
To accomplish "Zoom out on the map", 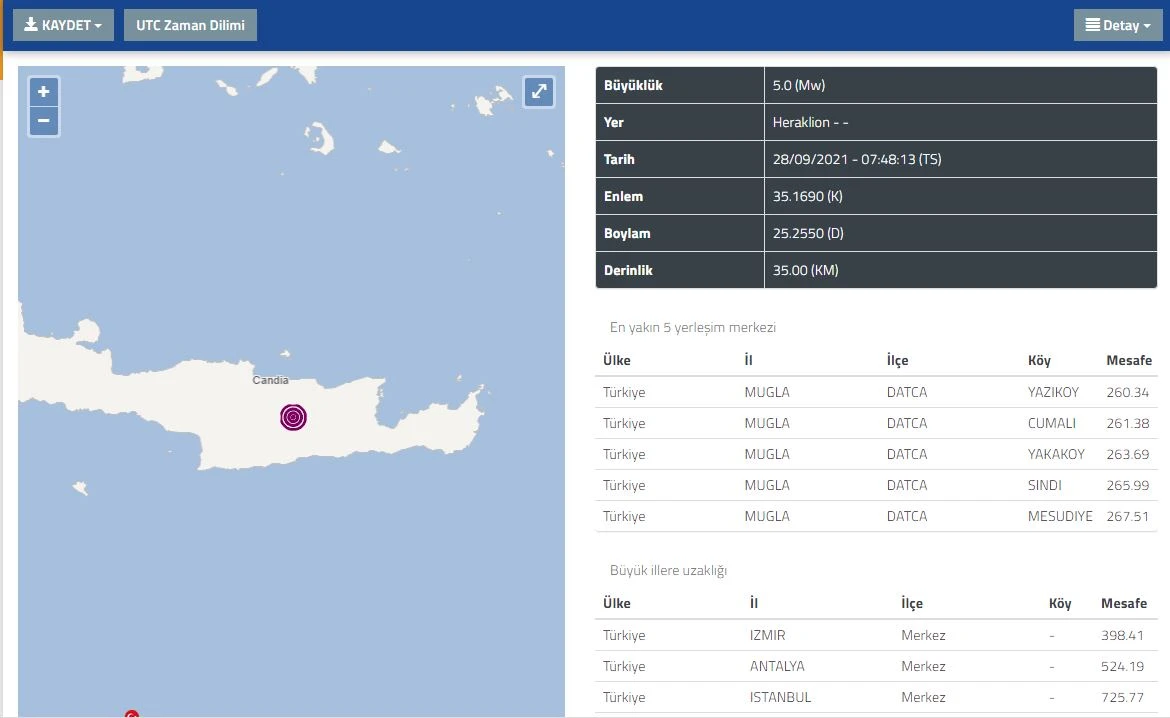I will 43,122.
